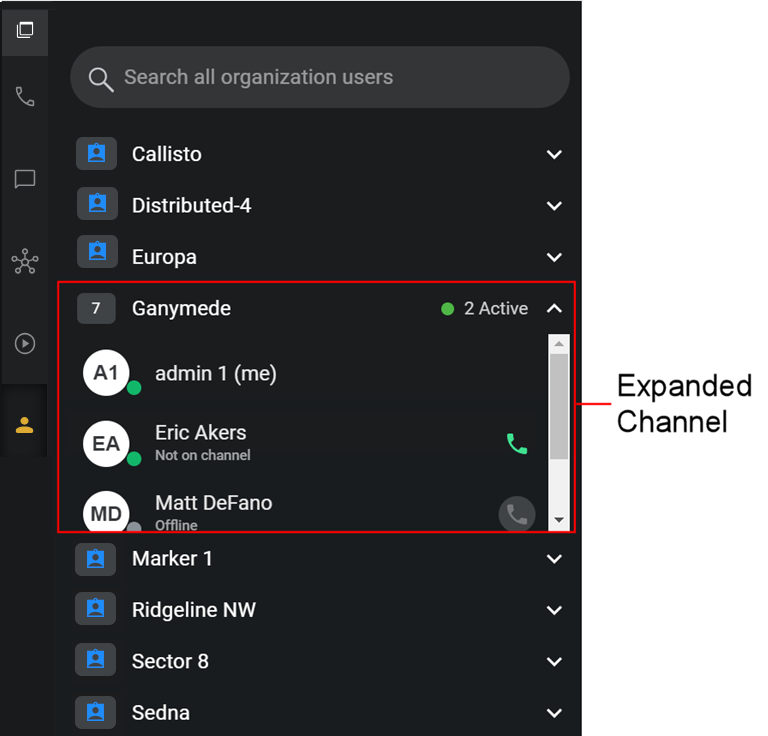Click the member list scrollbar down arrow
This screenshot has height=736, width=768.
[559, 520]
